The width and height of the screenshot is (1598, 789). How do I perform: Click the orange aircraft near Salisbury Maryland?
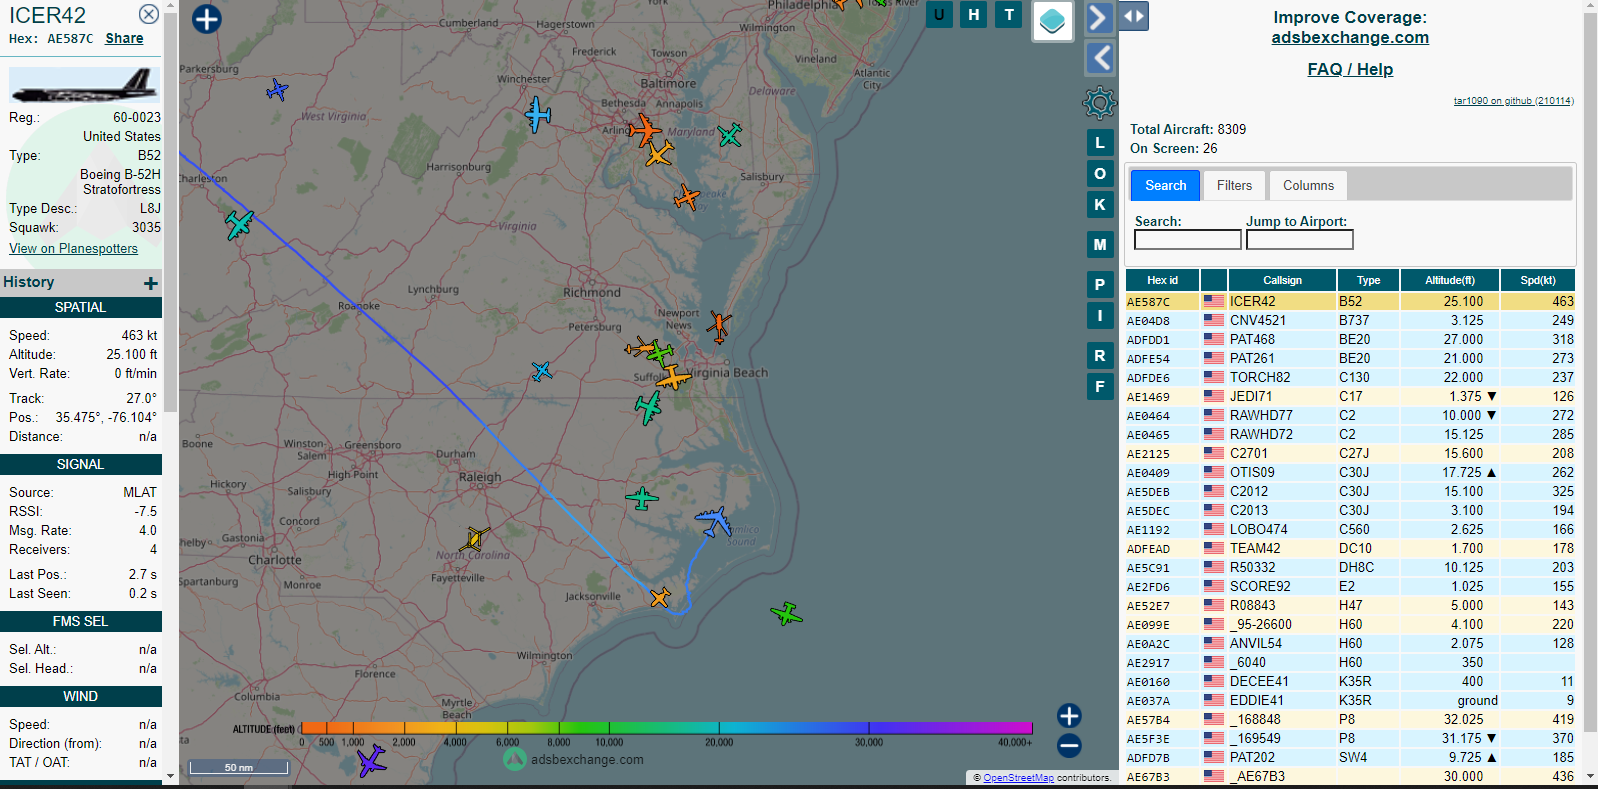[x=686, y=197]
